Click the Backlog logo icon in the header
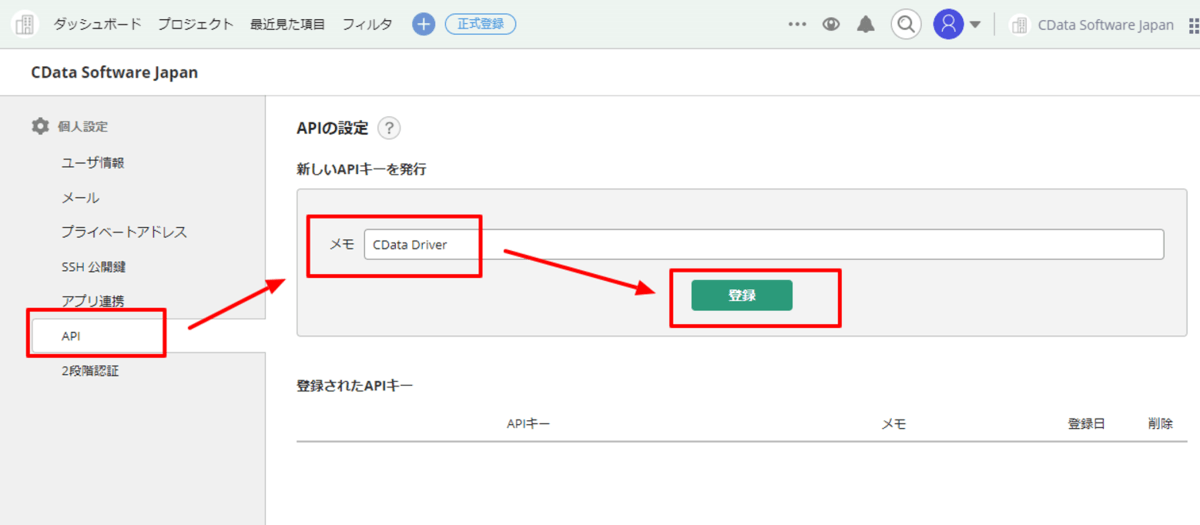 24,24
